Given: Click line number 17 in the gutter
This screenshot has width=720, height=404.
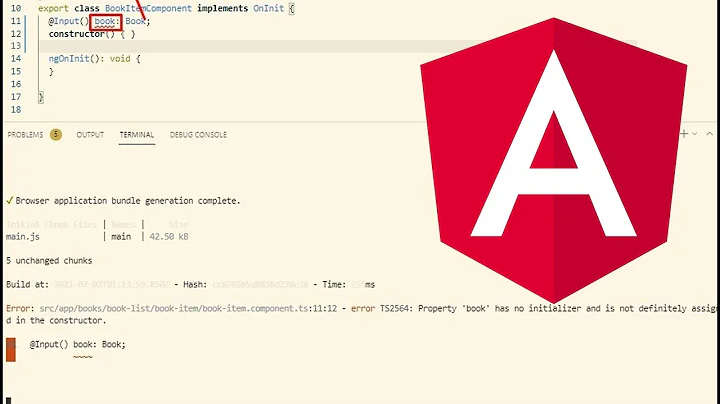Looking at the screenshot, I should (x=16, y=97).
